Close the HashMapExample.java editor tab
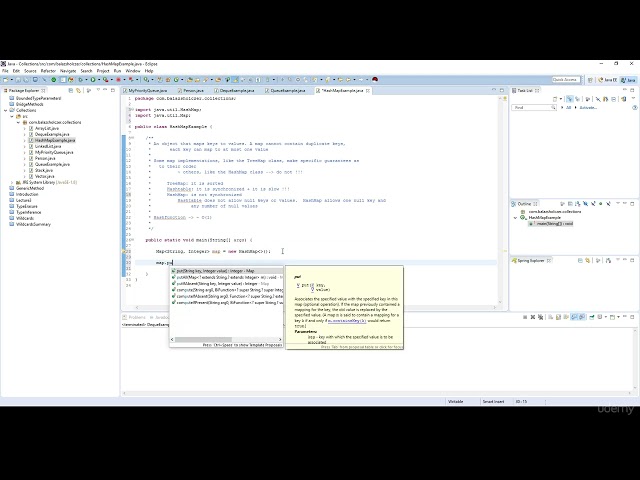The width and height of the screenshot is (640, 480). (x=368, y=91)
